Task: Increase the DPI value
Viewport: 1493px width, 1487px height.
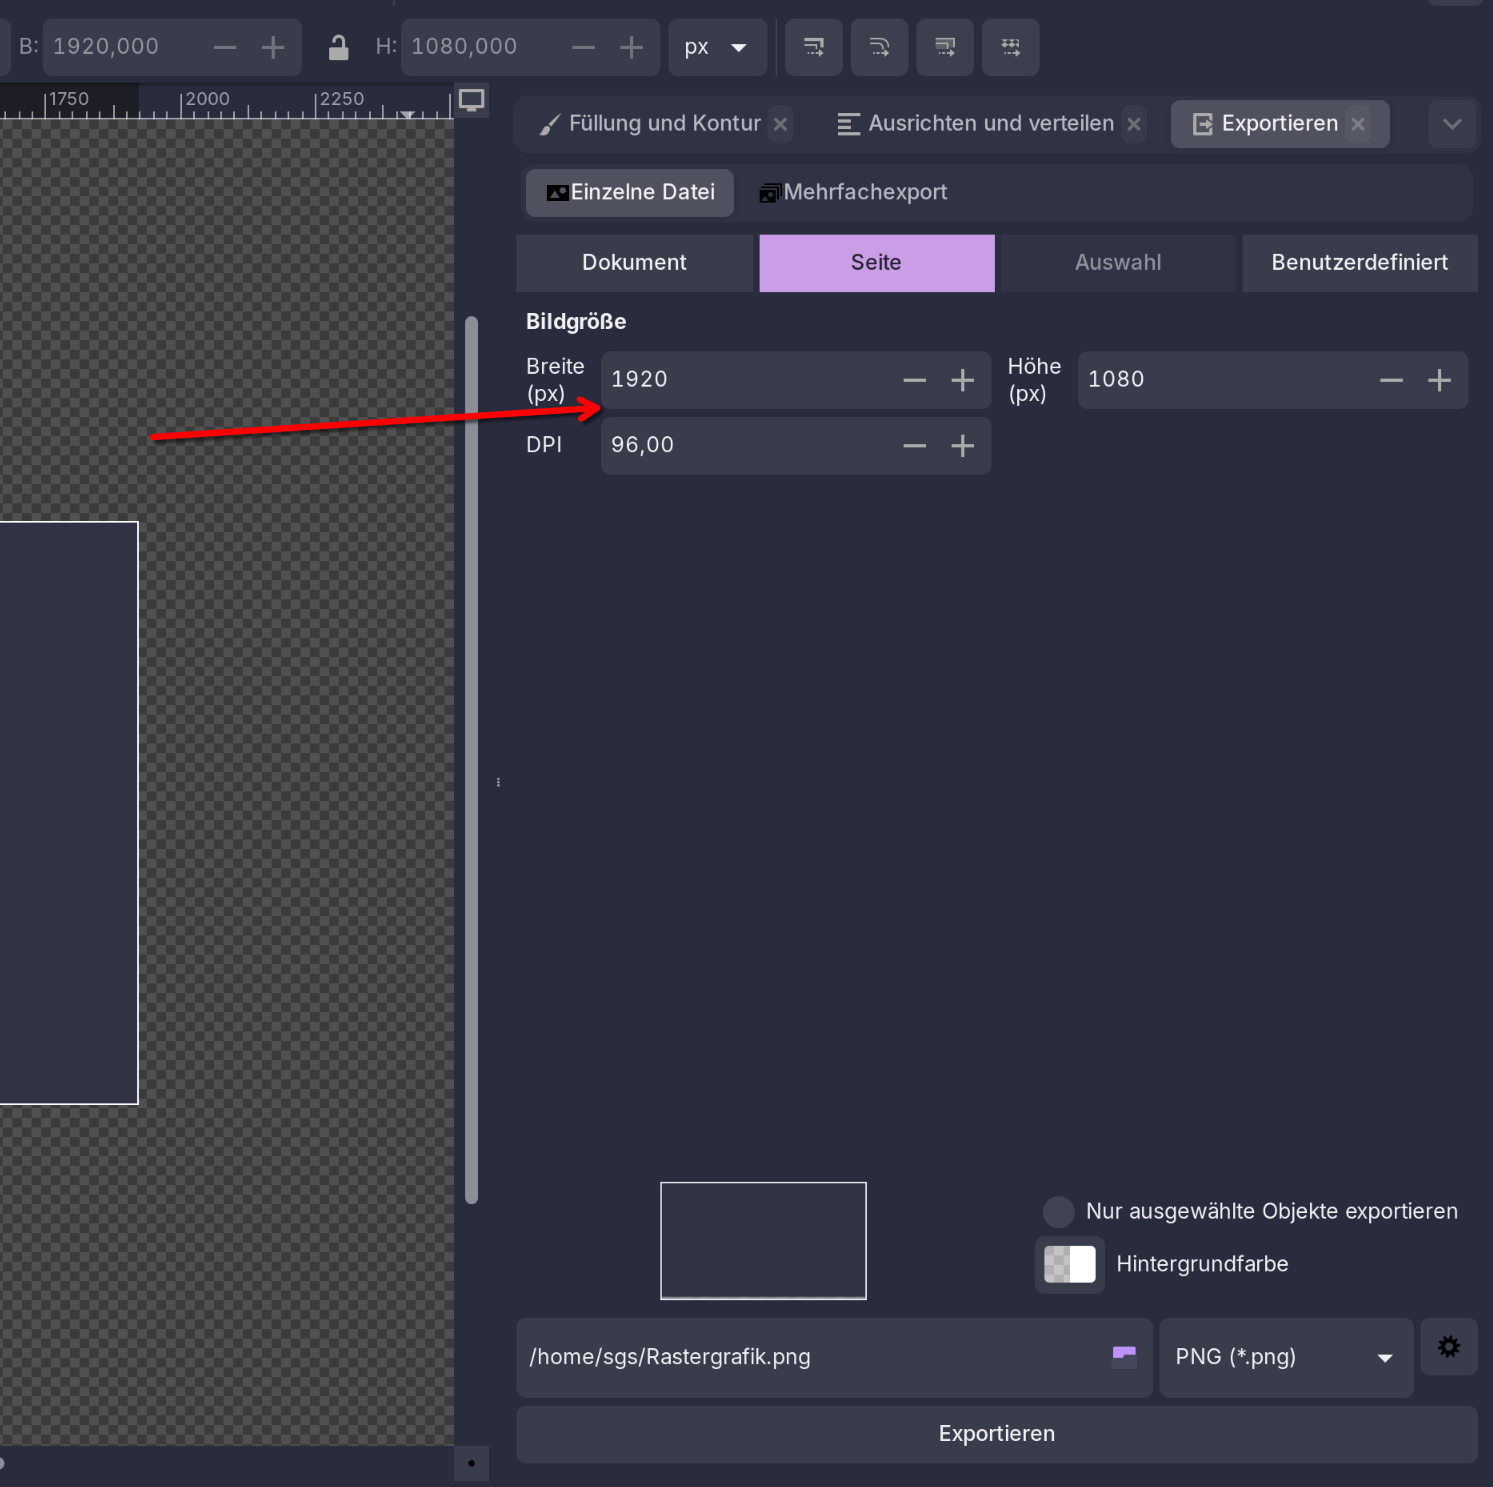Action: coord(962,446)
